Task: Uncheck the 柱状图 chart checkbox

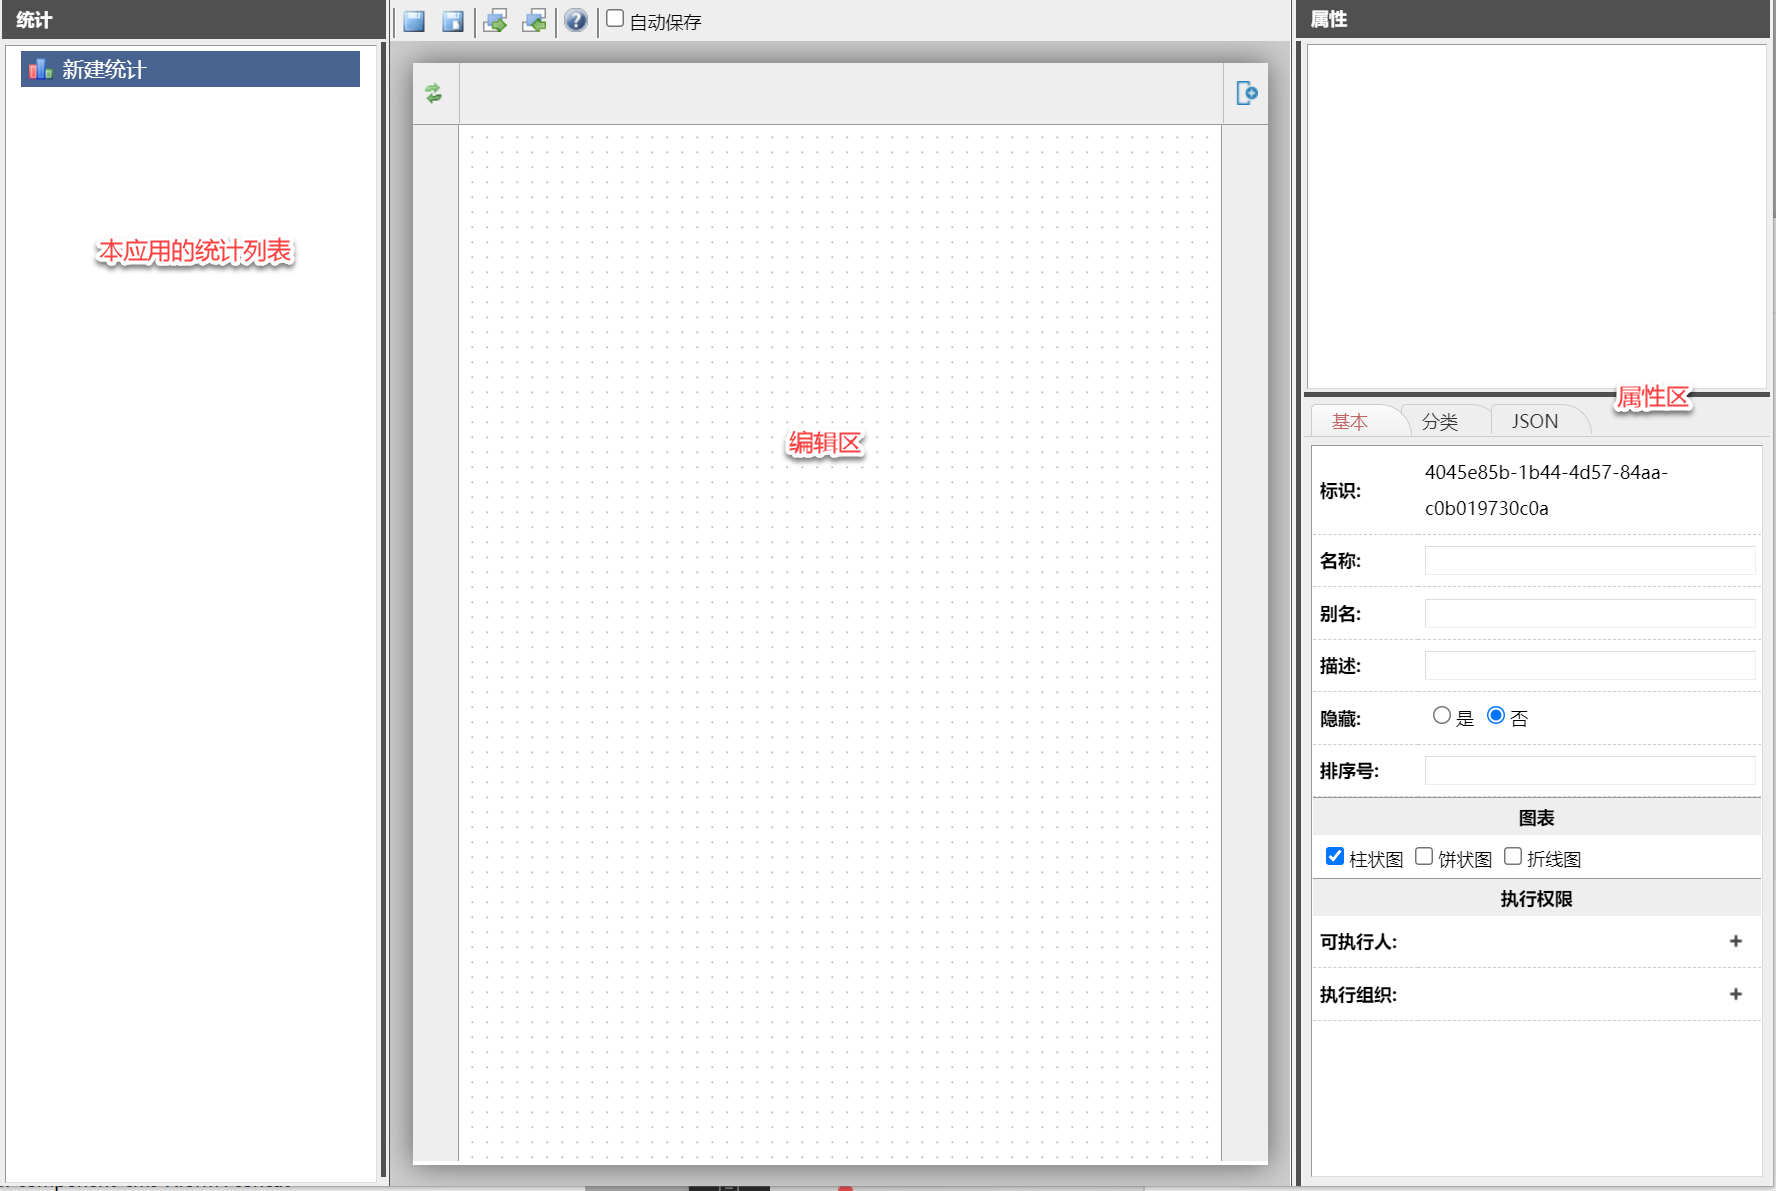Action: click(x=1334, y=857)
